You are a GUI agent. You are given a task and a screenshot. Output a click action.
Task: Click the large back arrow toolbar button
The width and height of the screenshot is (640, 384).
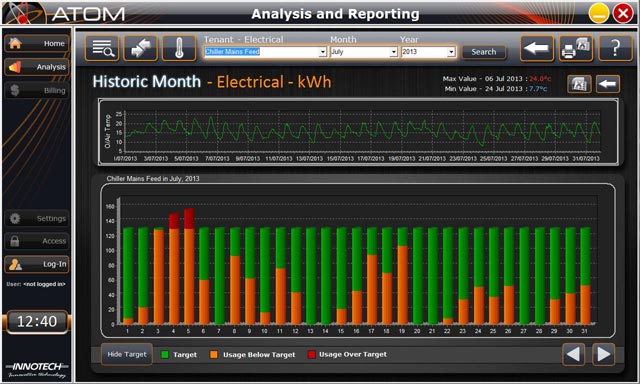coord(537,48)
